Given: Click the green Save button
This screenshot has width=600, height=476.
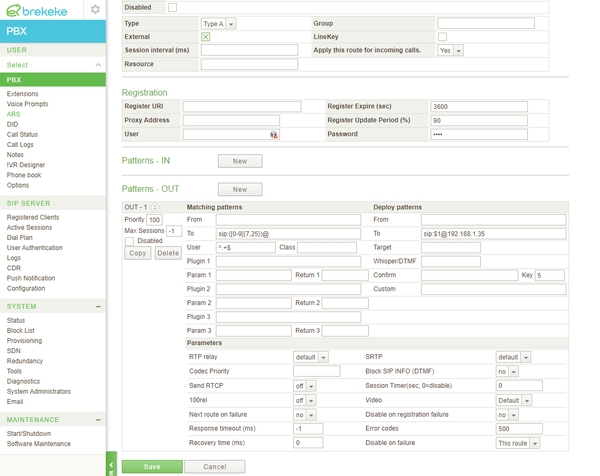Looking at the screenshot, I should [152, 466].
